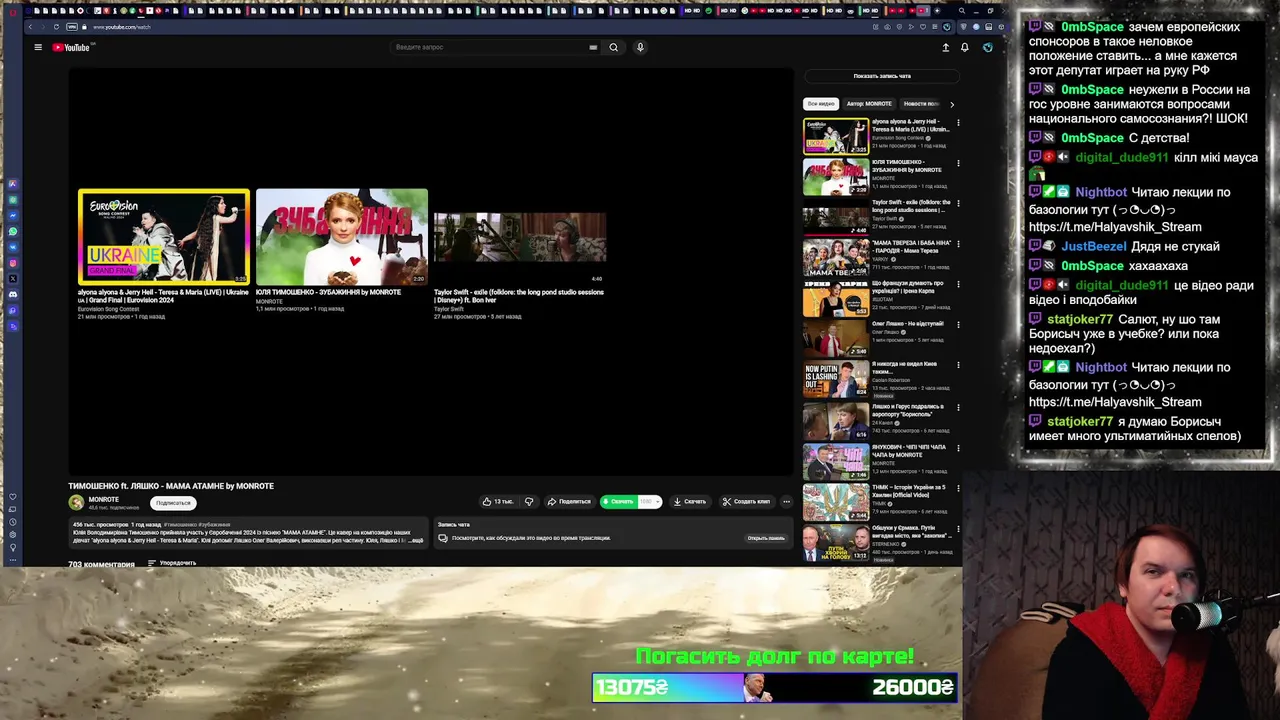
Task: Open YouTube notifications bell
Action: (965, 47)
